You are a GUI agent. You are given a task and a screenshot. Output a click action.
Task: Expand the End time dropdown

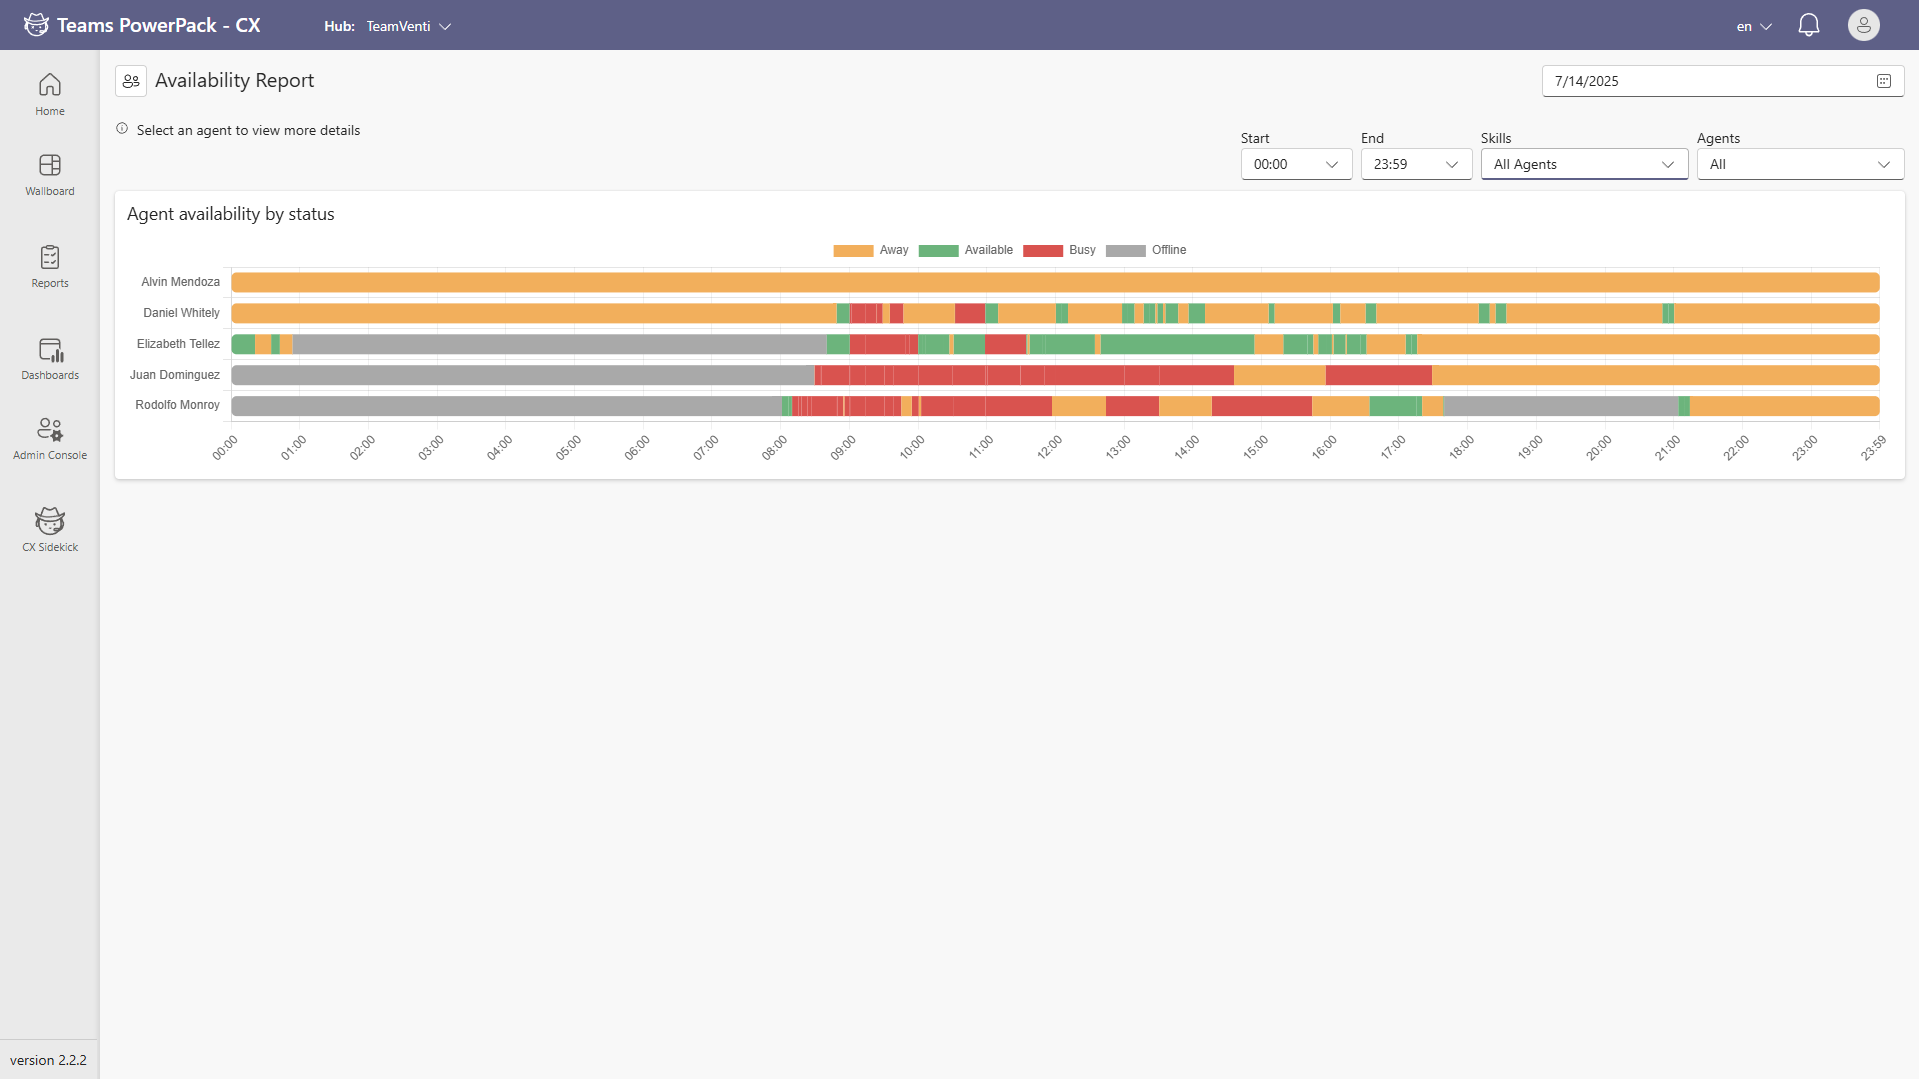tap(1416, 164)
